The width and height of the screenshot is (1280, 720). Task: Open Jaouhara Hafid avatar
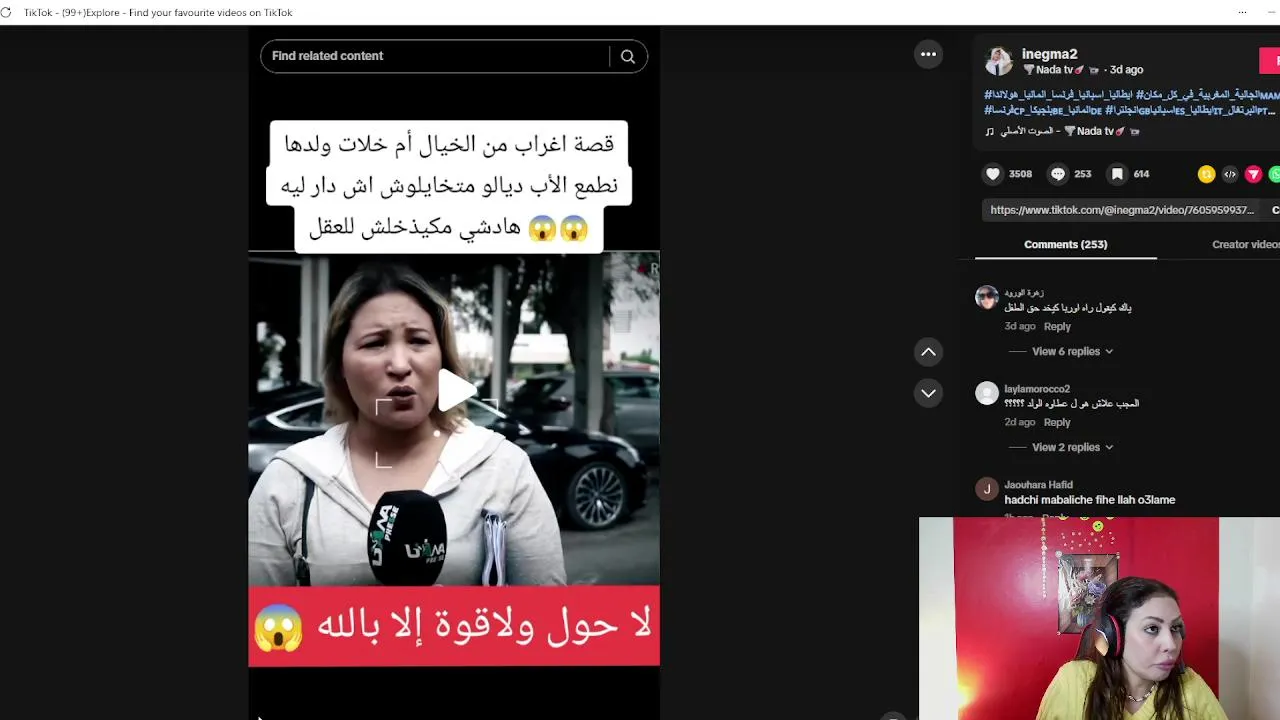point(987,489)
